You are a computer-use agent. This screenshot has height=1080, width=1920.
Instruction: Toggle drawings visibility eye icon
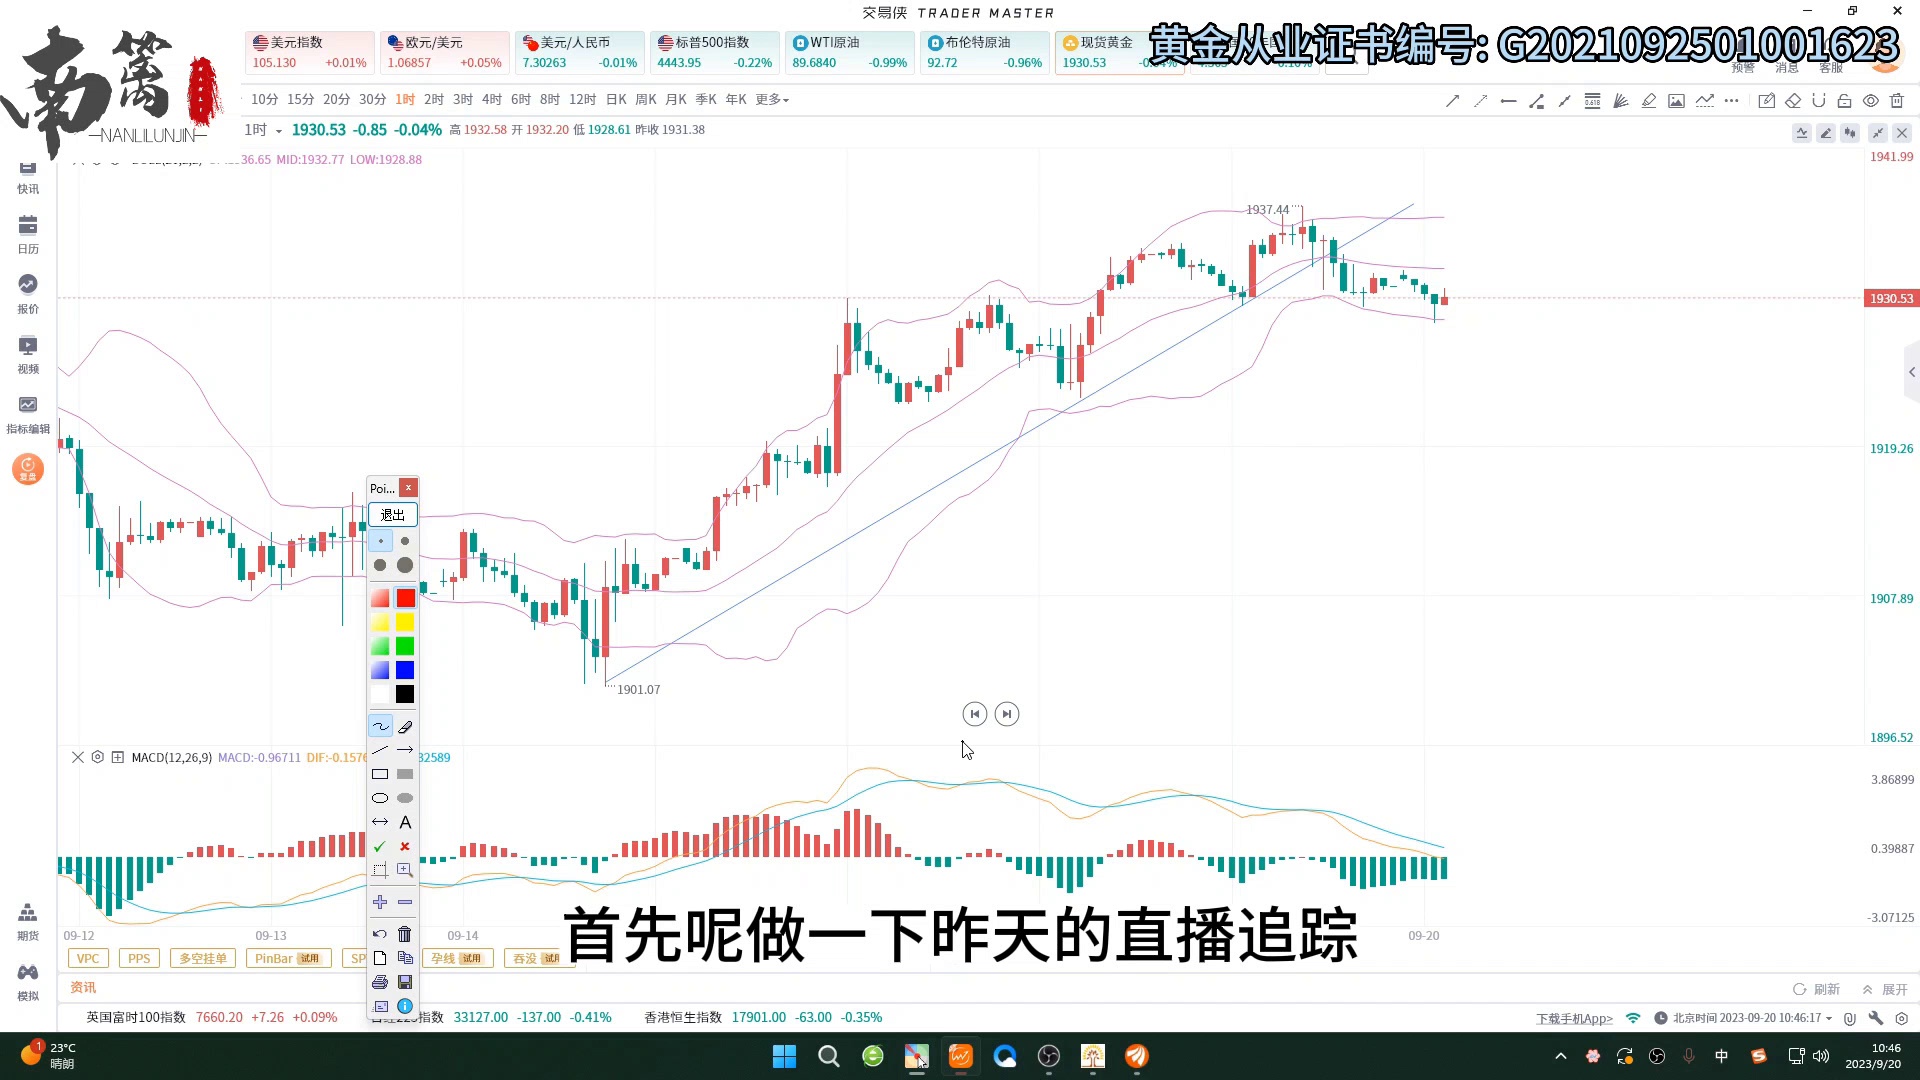tap(1870, 101)
